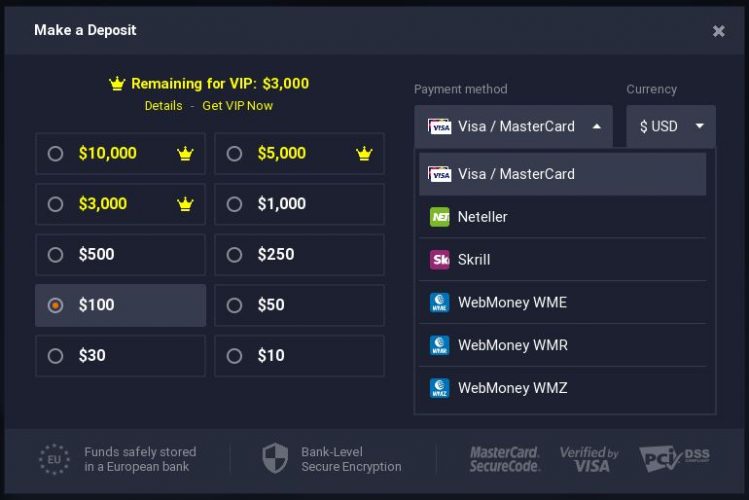This screenshot has height=500, width=749.
Task: Click the crown icon beside $5,000
Action: (364, 153)
